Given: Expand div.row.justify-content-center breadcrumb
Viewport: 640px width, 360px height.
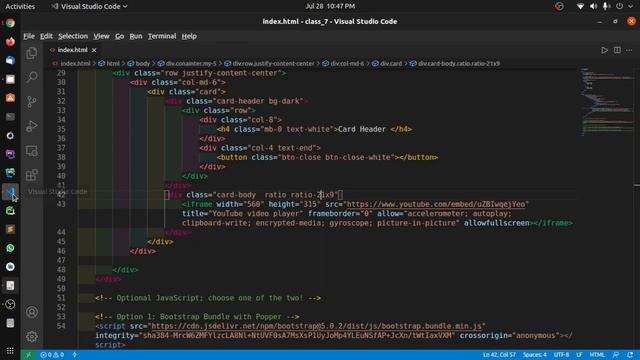Looking at the screenshot, I should (x=273, y=64).
